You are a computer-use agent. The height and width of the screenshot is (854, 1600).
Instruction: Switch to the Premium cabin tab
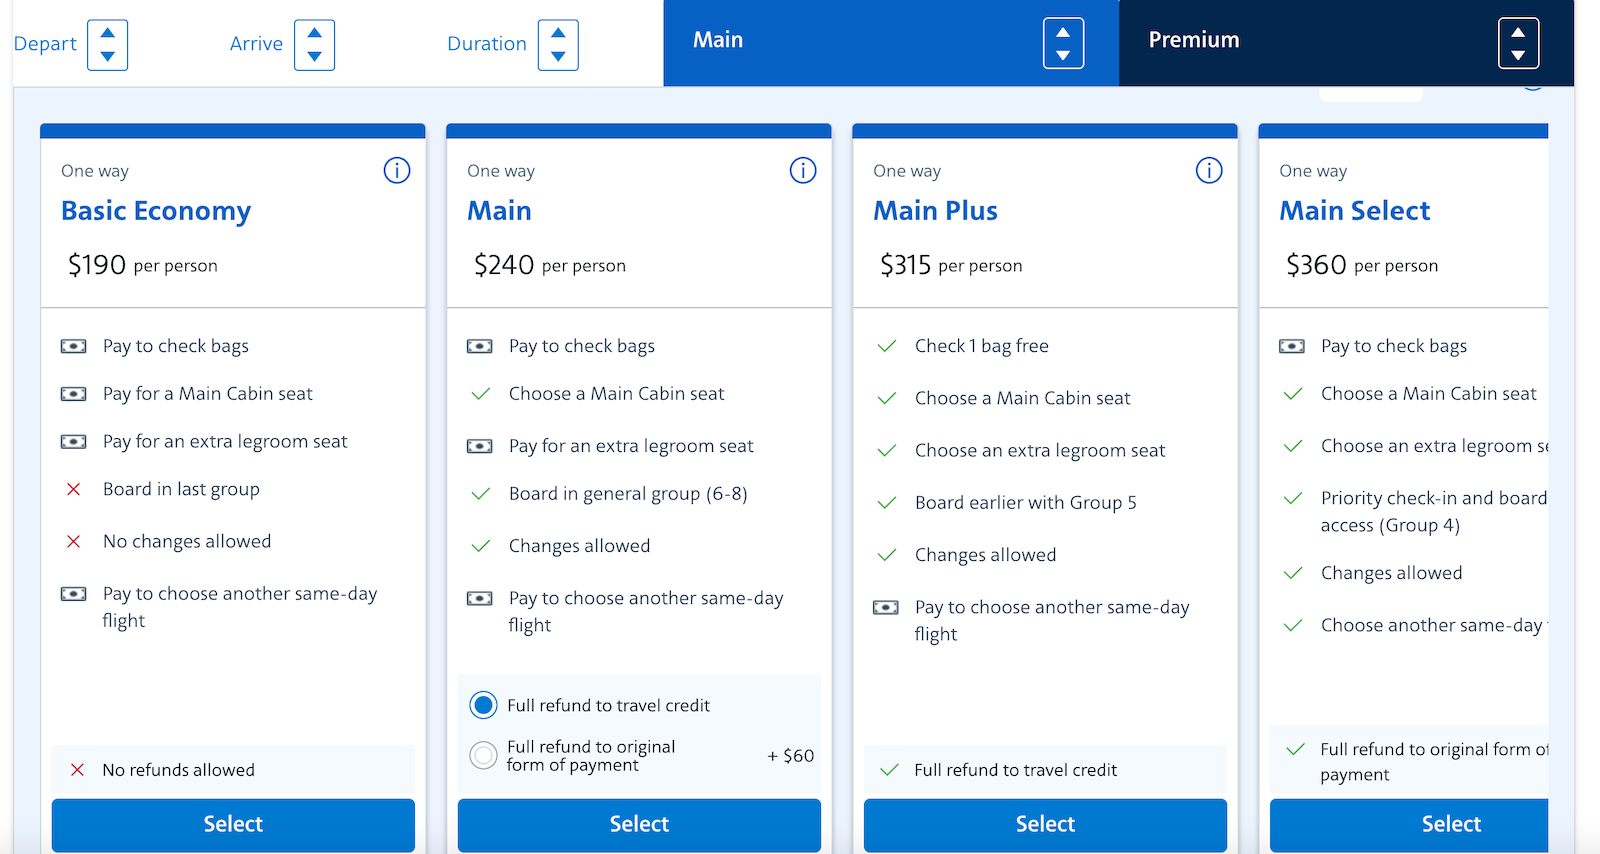click(1346, 42)
